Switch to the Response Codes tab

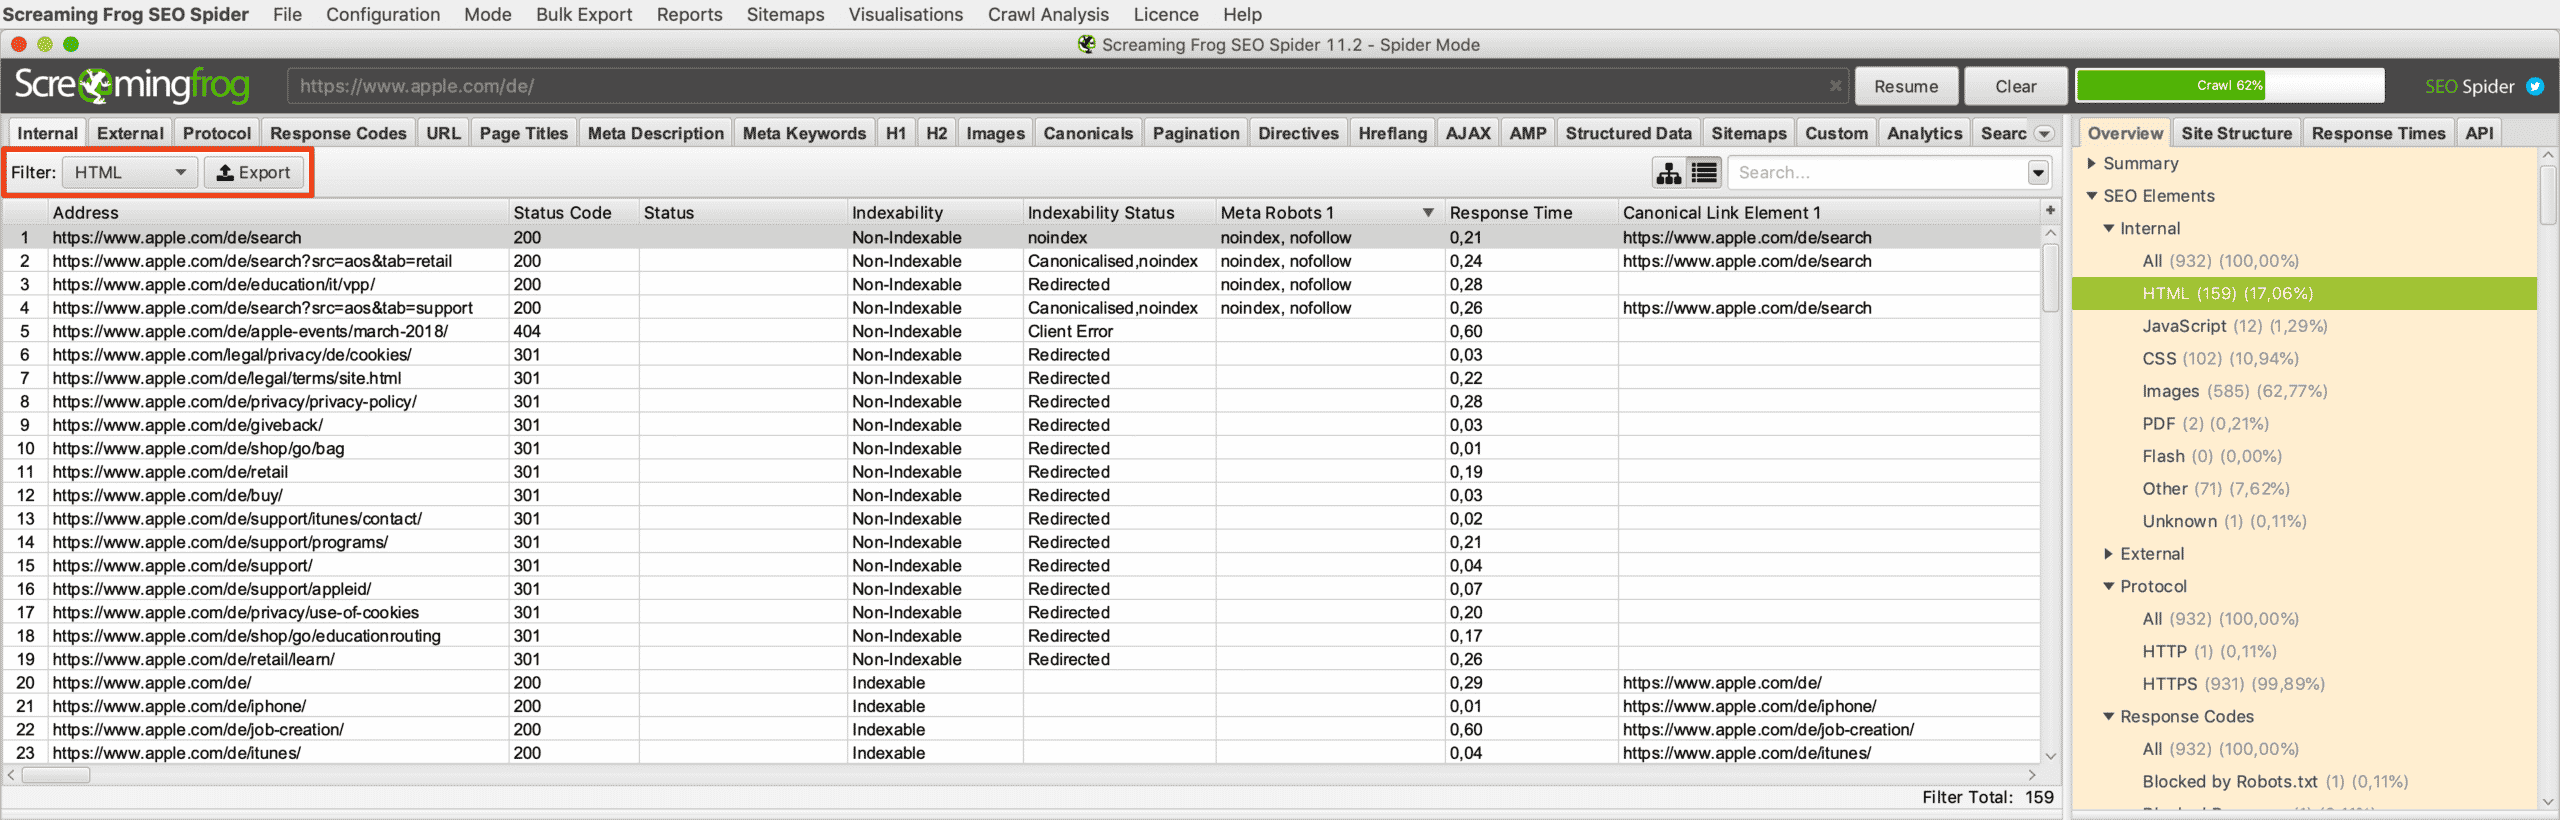(x=338, y=133)
